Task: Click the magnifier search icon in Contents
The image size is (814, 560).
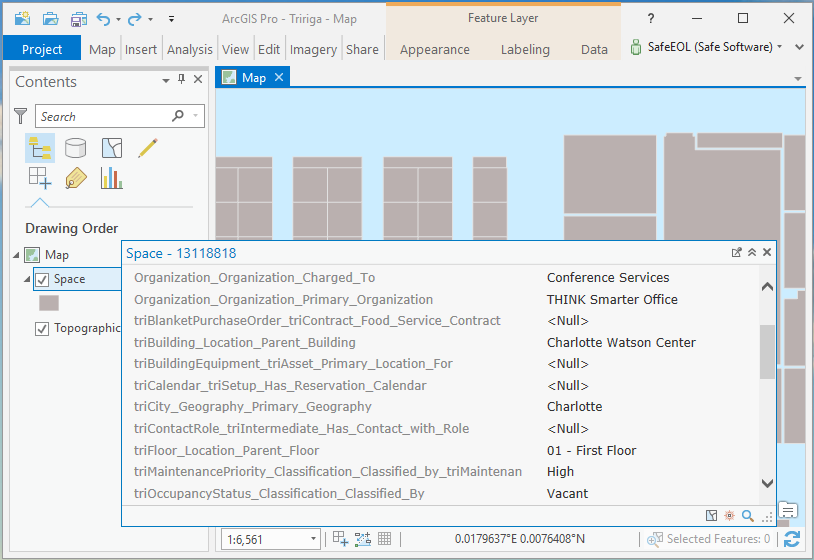Action: [178, 115]
